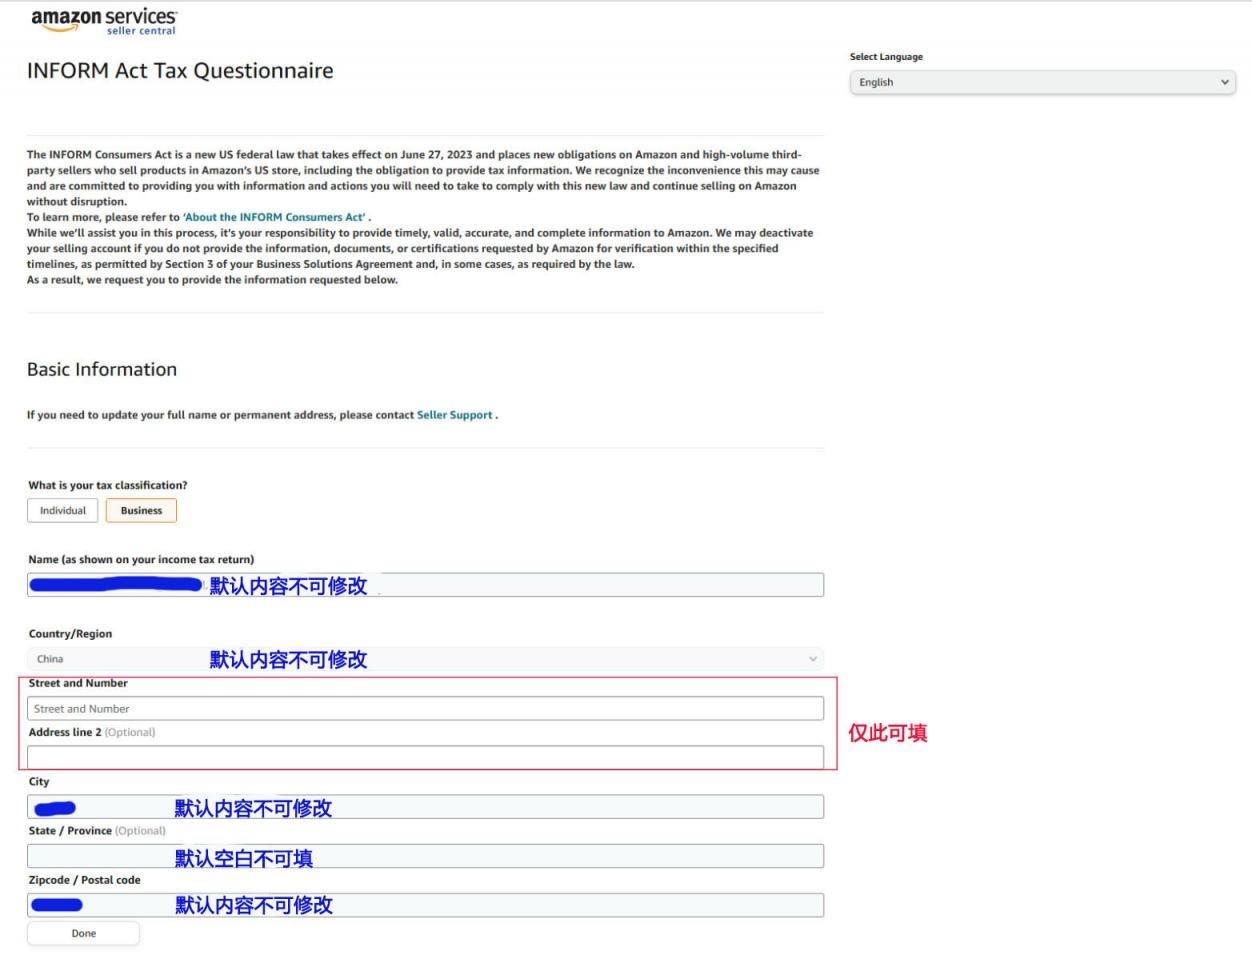The image size is (1252, 959).
Task: Click the Zipcode / Postal code label
Action: 85,880
